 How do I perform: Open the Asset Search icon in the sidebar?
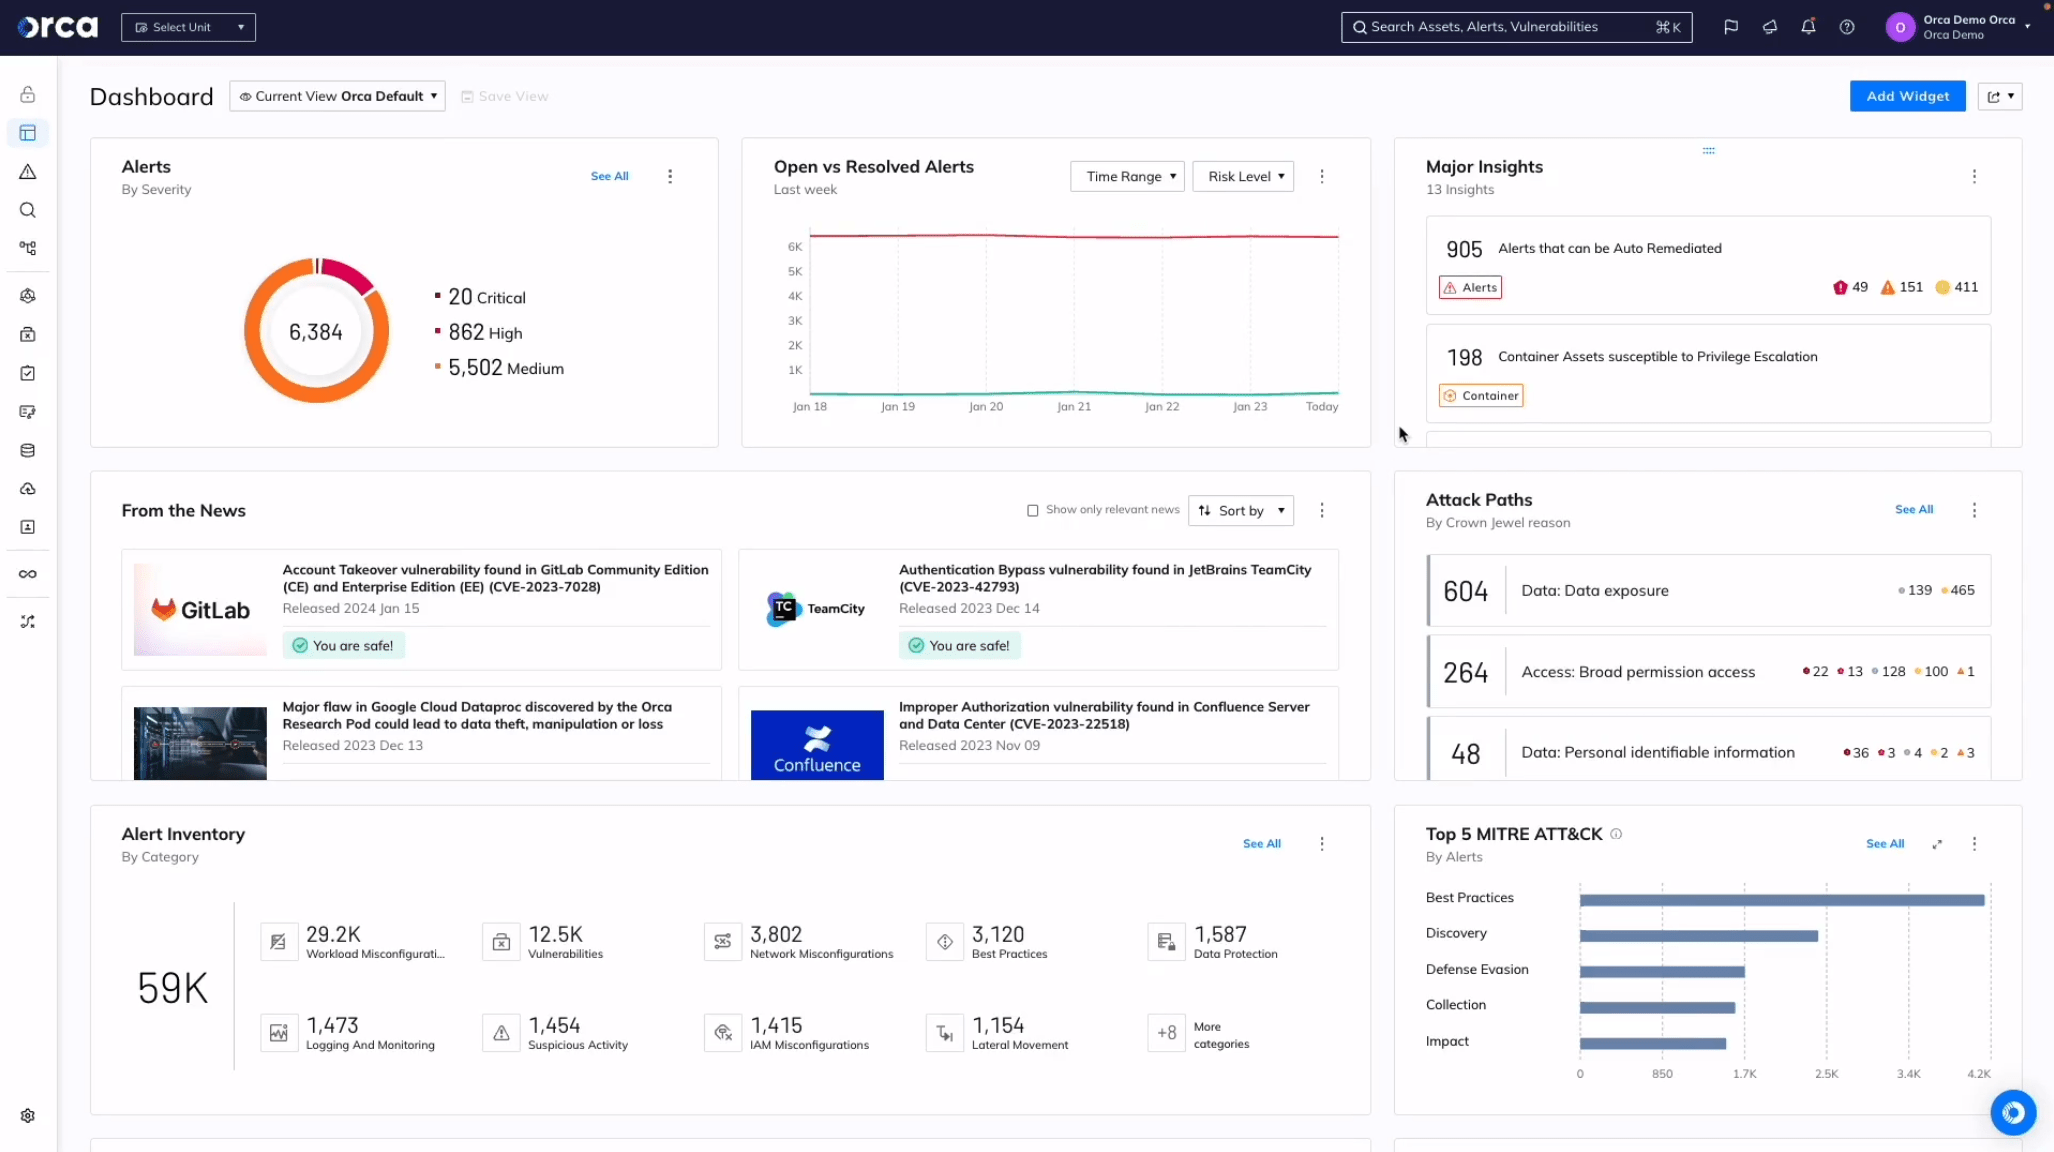27,210
